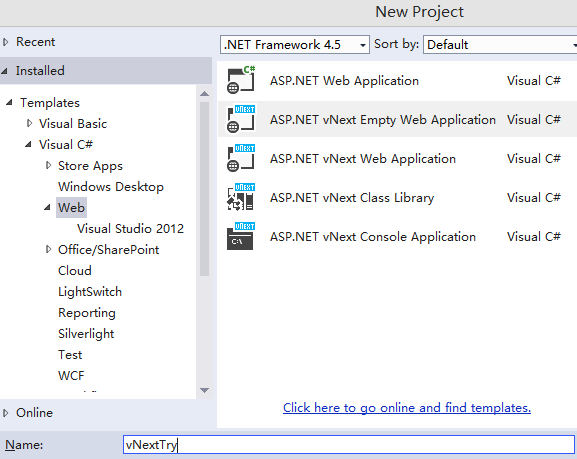Click the ASP.NET vNext Web Application icon

[241, 158]
